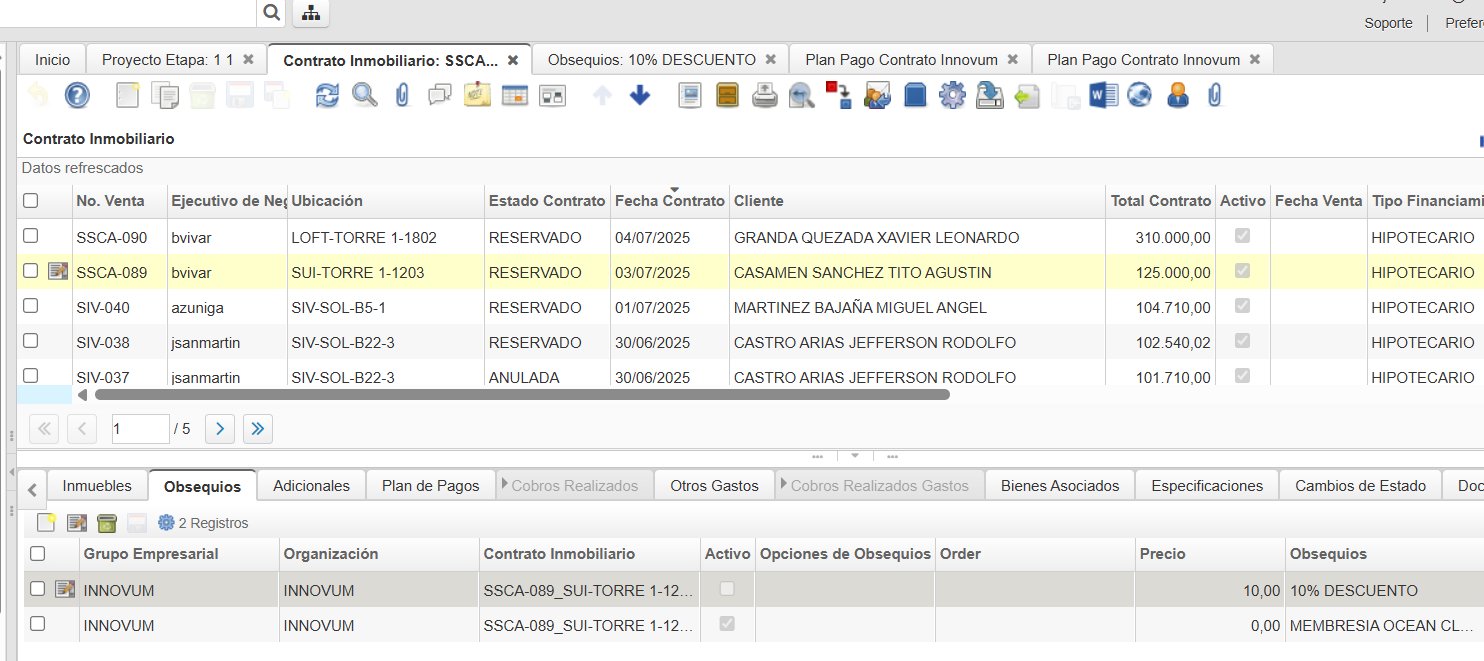Open the yellow sticky note icon
The width and height of the screenshot is (1484, 661).
(x=477, y=96)
